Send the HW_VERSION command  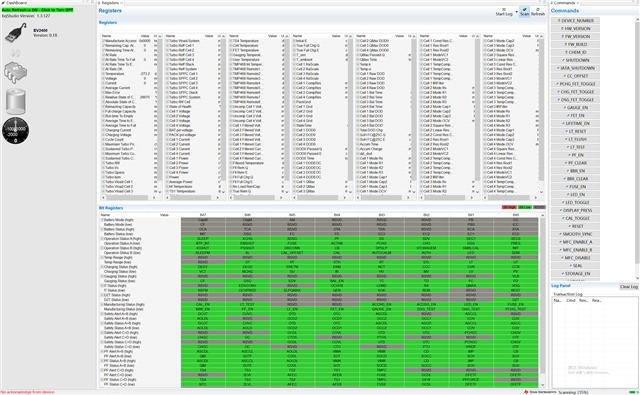(x=575, y=29)
